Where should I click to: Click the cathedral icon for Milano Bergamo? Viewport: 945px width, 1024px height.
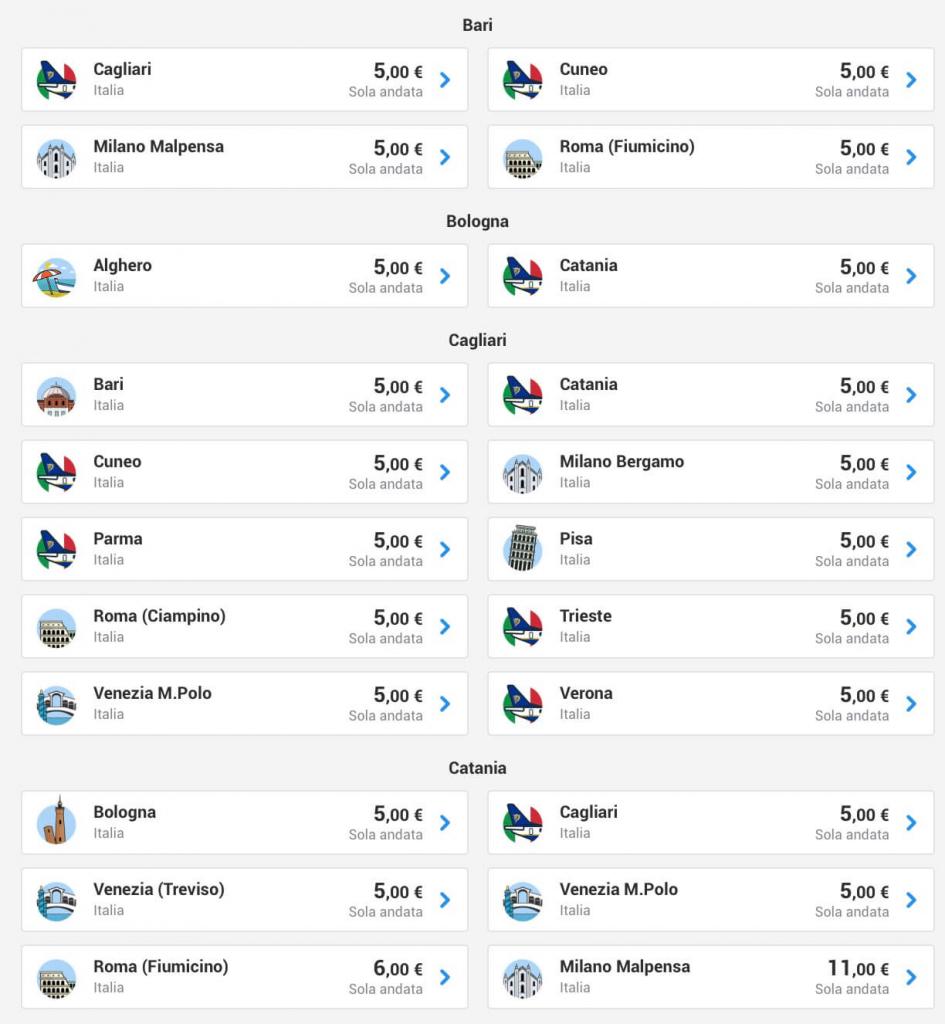[x=522, y=472]
